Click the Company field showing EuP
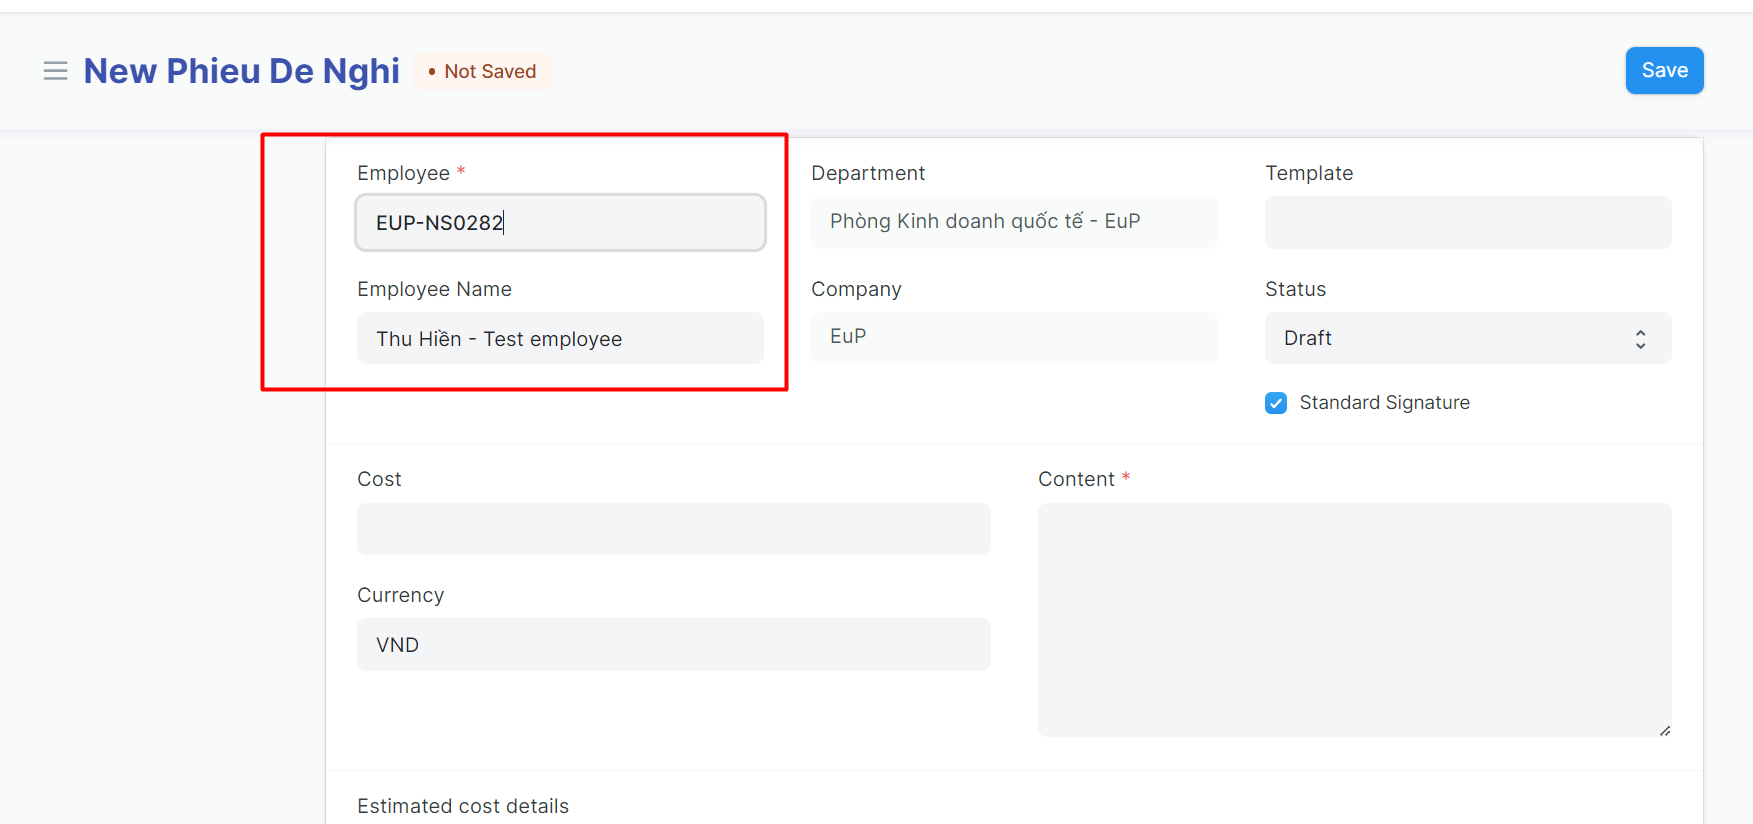 coord(1013,337)
